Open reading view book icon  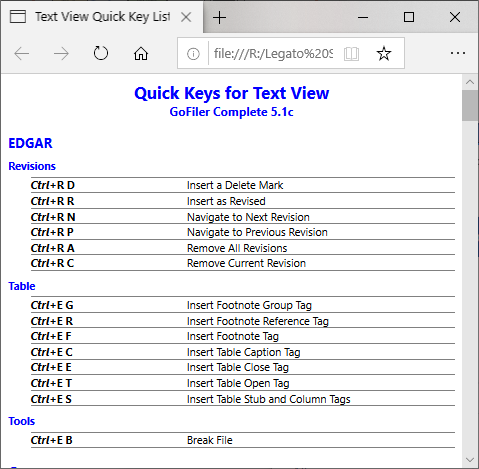pos(351,54)
